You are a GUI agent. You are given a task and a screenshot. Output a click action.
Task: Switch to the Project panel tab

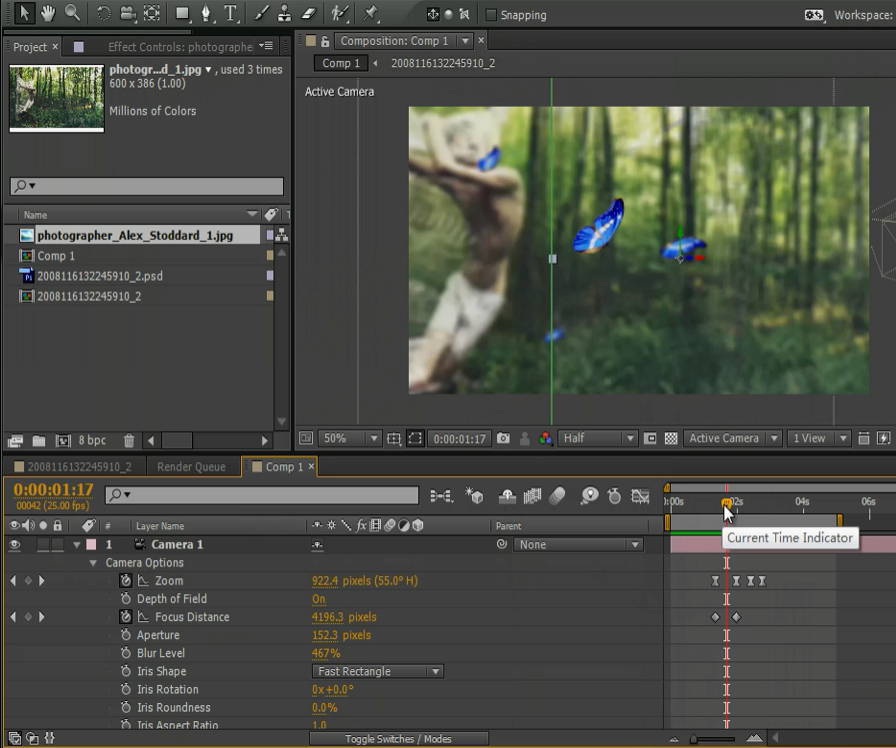[30, 47]
